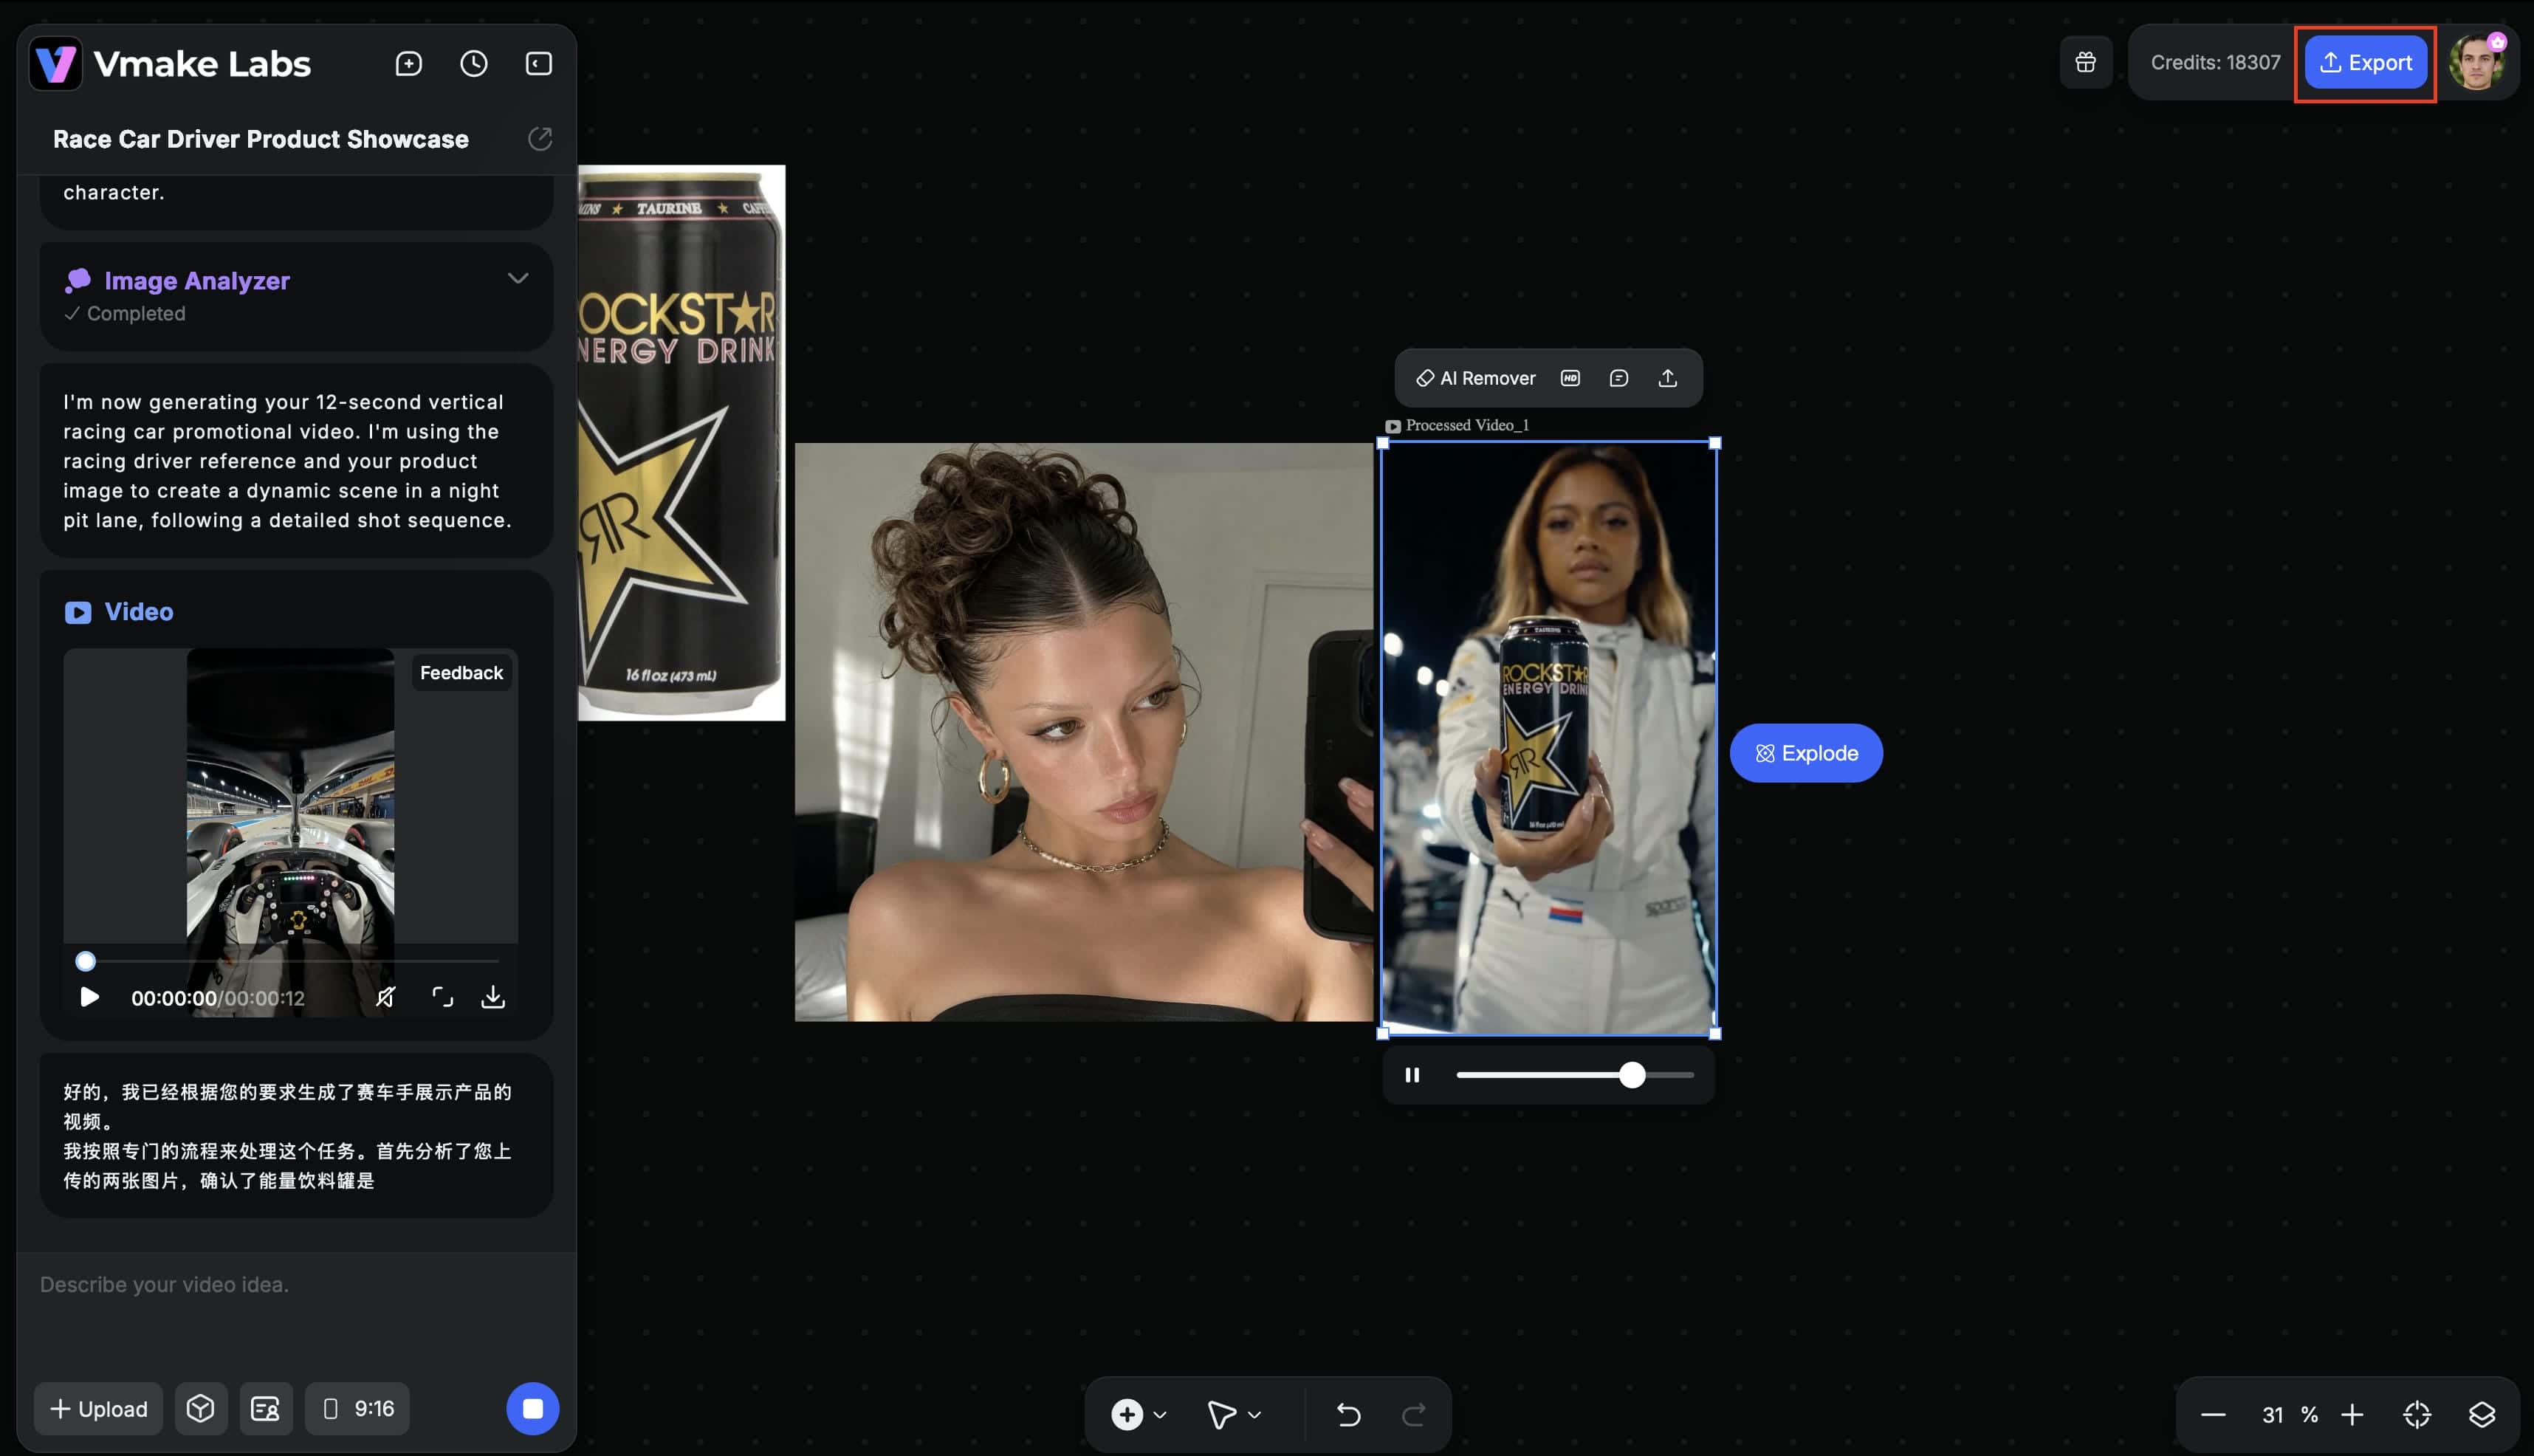Screen dimensions: 2534x1456
Task: Open the gift rewards icon
Action: point(2086,62)
